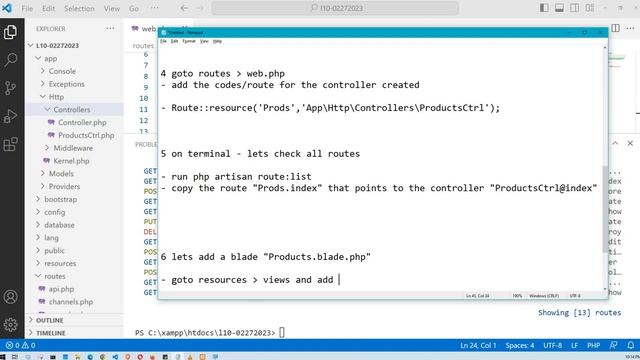Open the notifications bell in status bar
This screenshot has width=640, height=360.
tap(631, 345)
